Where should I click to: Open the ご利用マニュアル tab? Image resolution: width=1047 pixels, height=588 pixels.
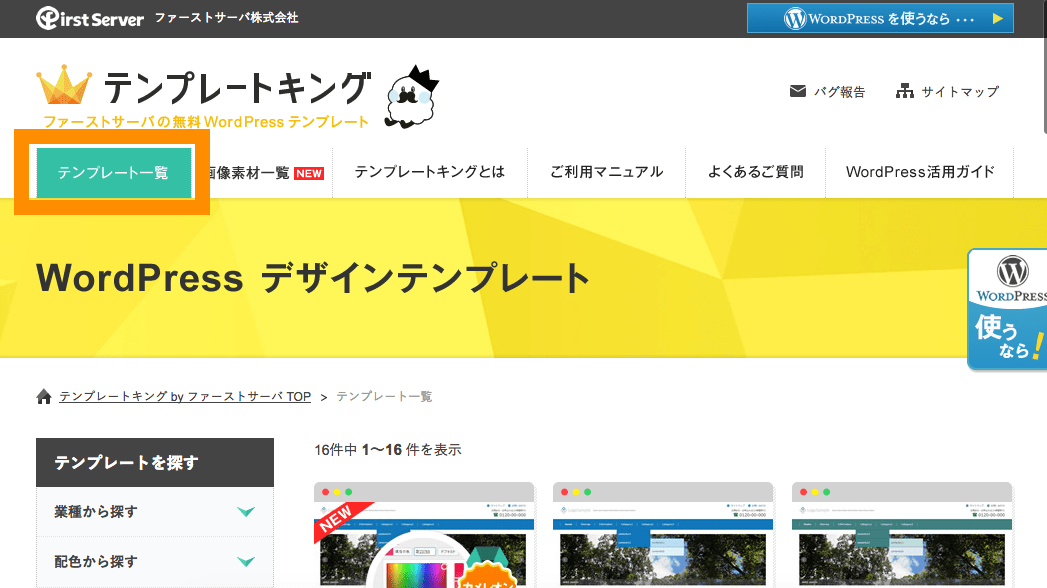(x=606, y=172)
